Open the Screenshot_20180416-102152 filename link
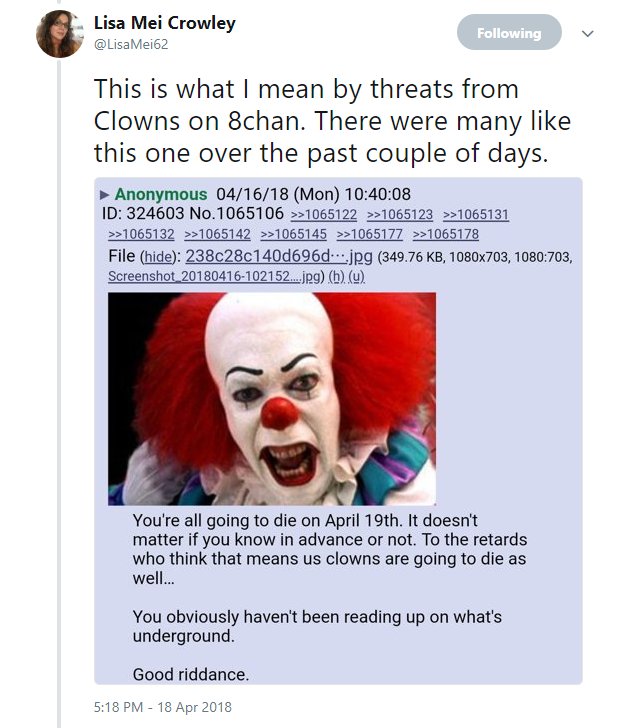The height and width of the screenshot is (728, 635). click(x=214, y=276)
